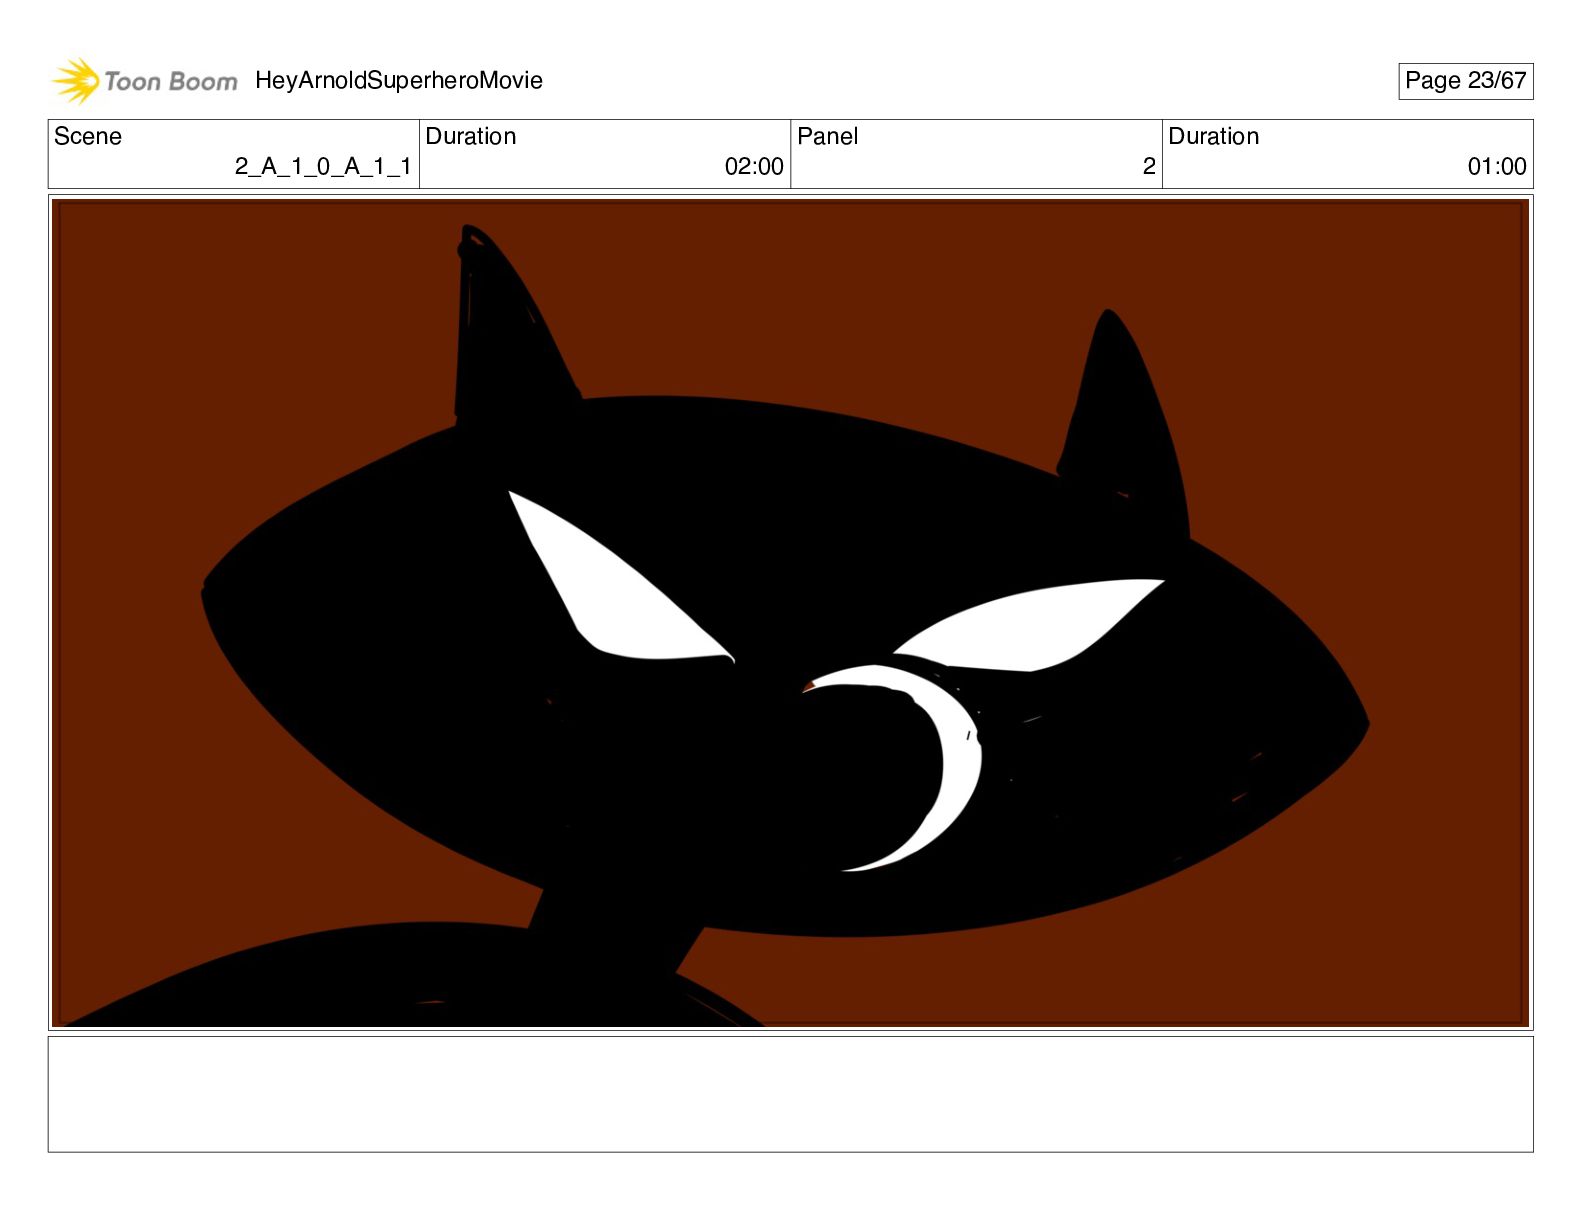Select the panel number "2"

click(1149, 166)
